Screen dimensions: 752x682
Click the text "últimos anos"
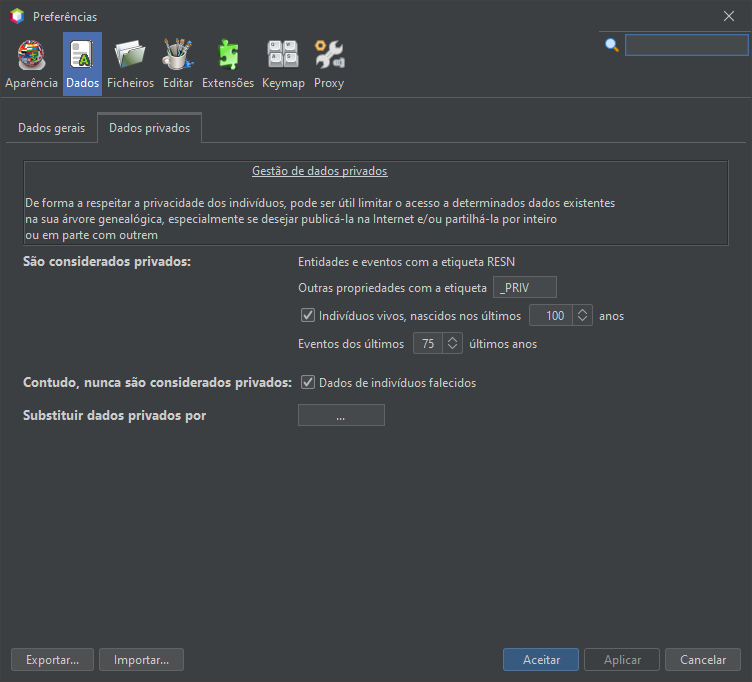503,344
